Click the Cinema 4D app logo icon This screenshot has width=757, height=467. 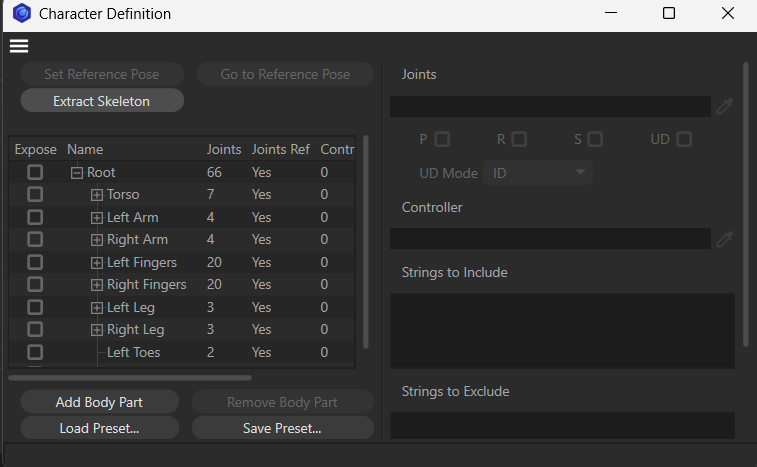[x=21, y=14]
